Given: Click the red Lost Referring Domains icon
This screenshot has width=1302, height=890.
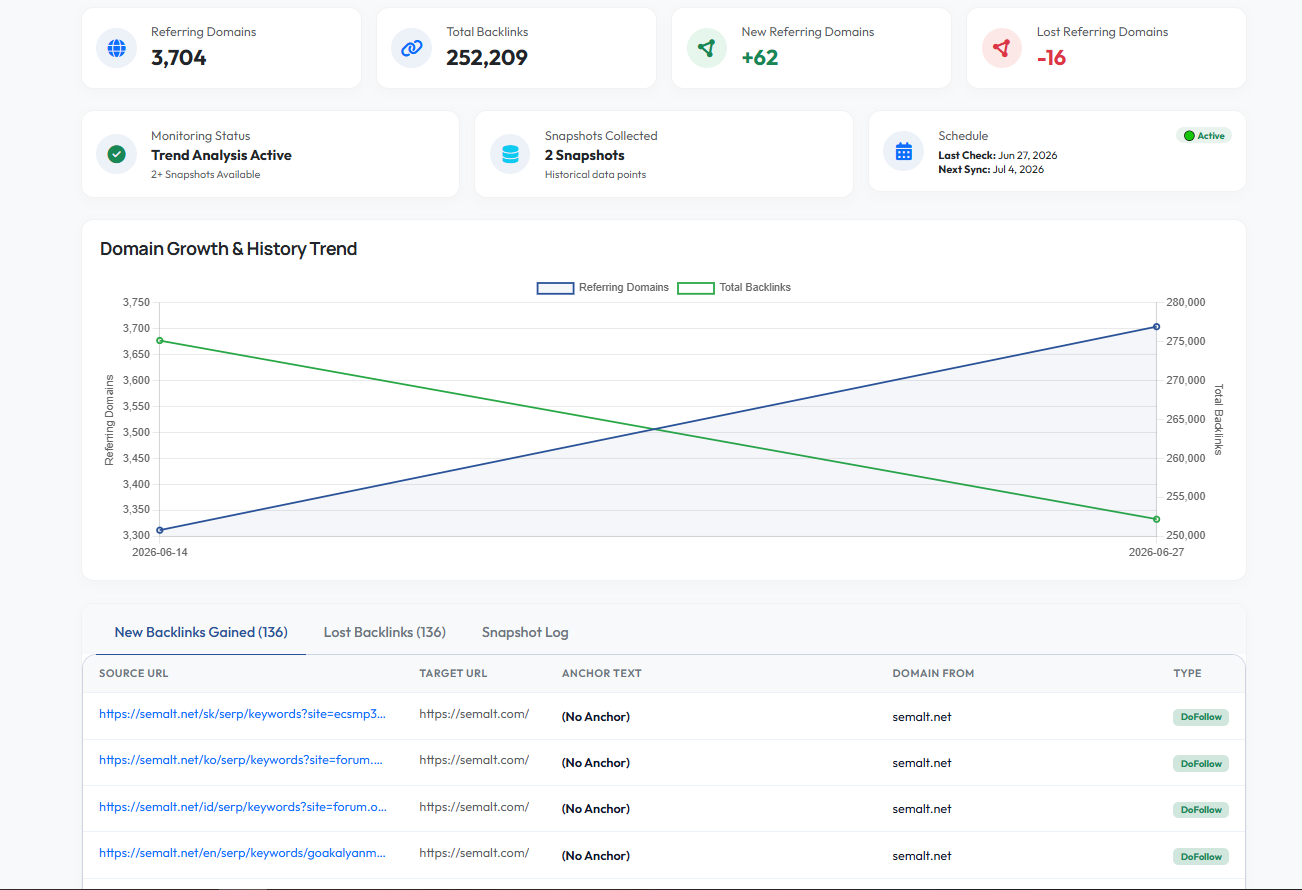Looking at the screenshot, I should [1002, 48].
